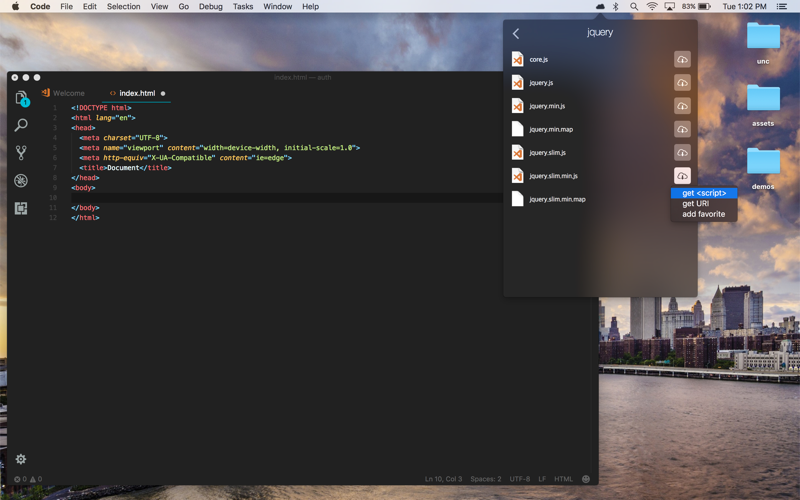Open Spotlight search icon
Image resolution: width=800 pixels, height=500 pixels.
[x=634, y=7]
